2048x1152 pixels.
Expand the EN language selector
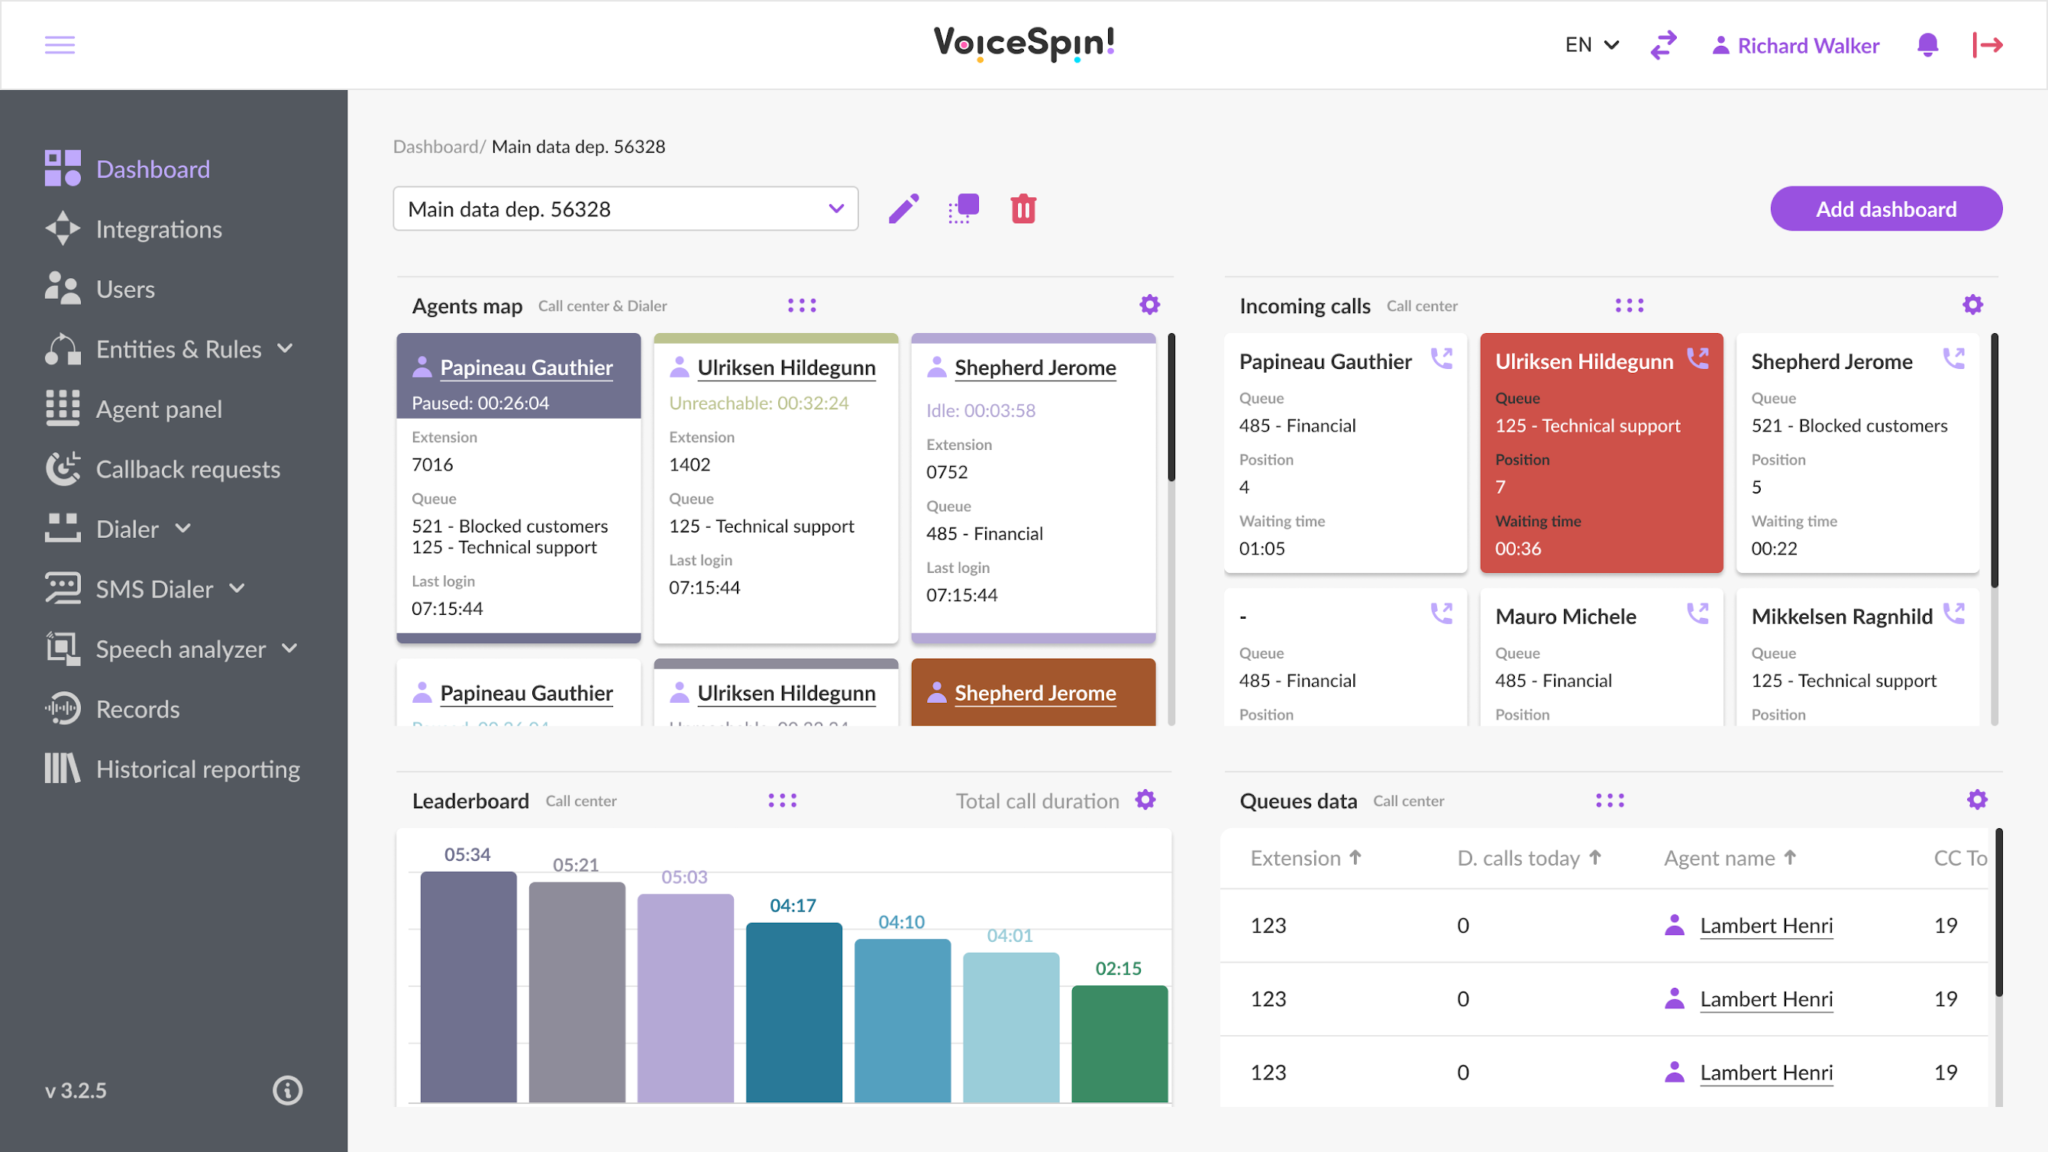click(1591, 45)
